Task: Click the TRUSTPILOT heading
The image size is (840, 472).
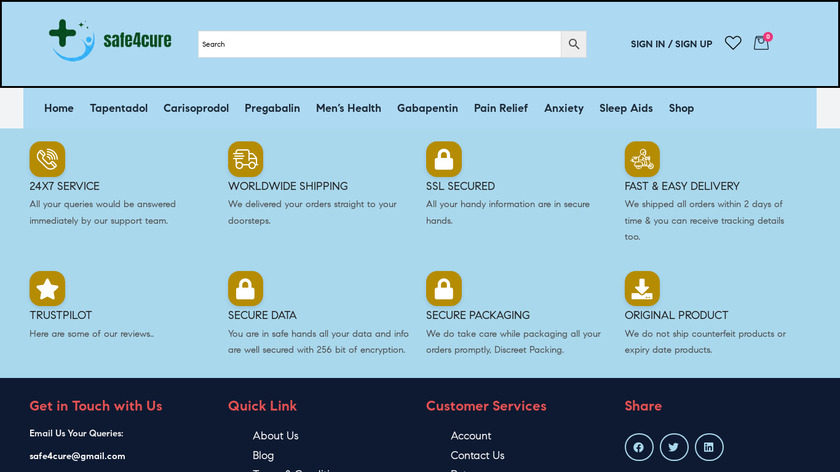Action: (x=61, y=316)
